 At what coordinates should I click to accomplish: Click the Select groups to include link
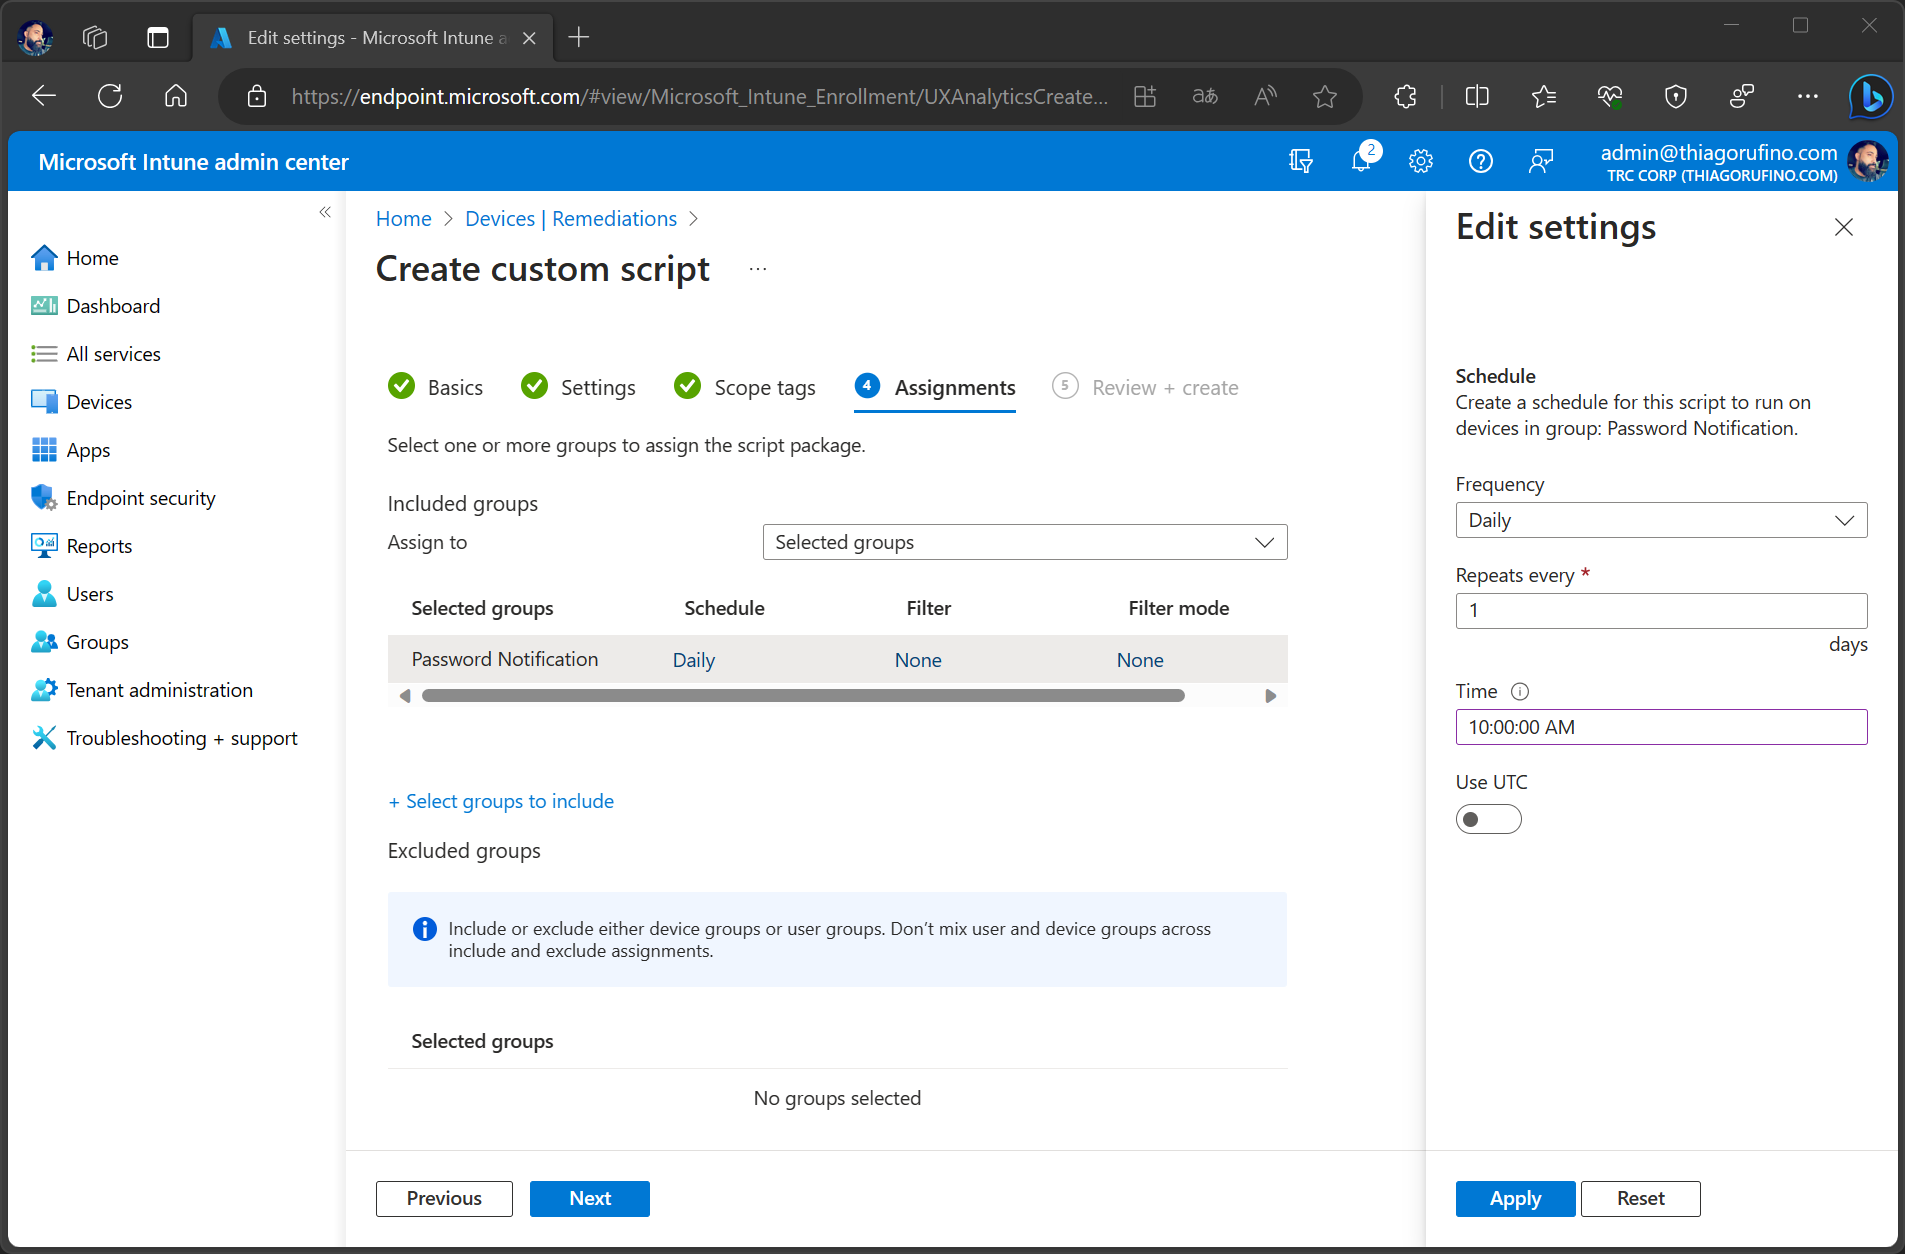[x=501, y=801]
